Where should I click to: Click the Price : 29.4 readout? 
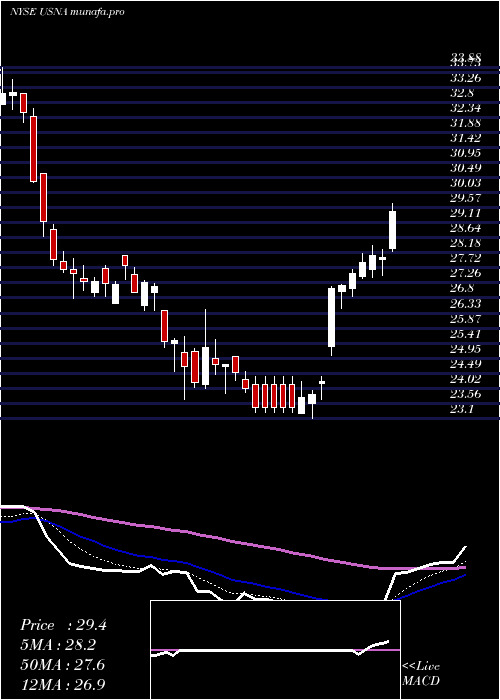tap(63, 625)
